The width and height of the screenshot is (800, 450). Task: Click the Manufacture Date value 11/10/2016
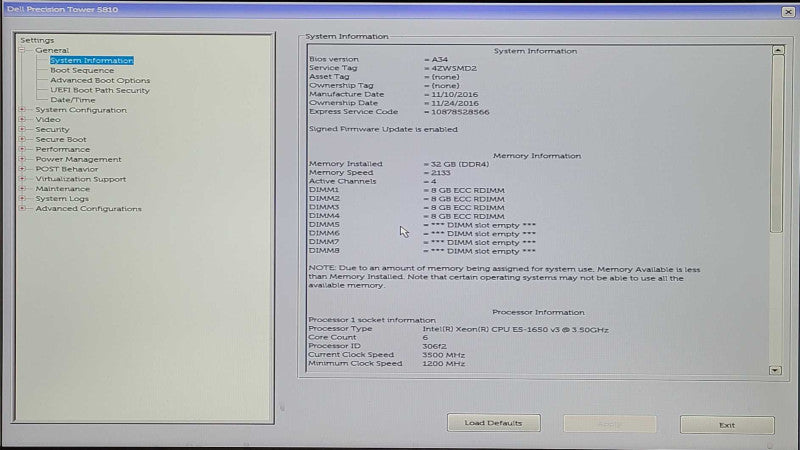coord(455,94)
